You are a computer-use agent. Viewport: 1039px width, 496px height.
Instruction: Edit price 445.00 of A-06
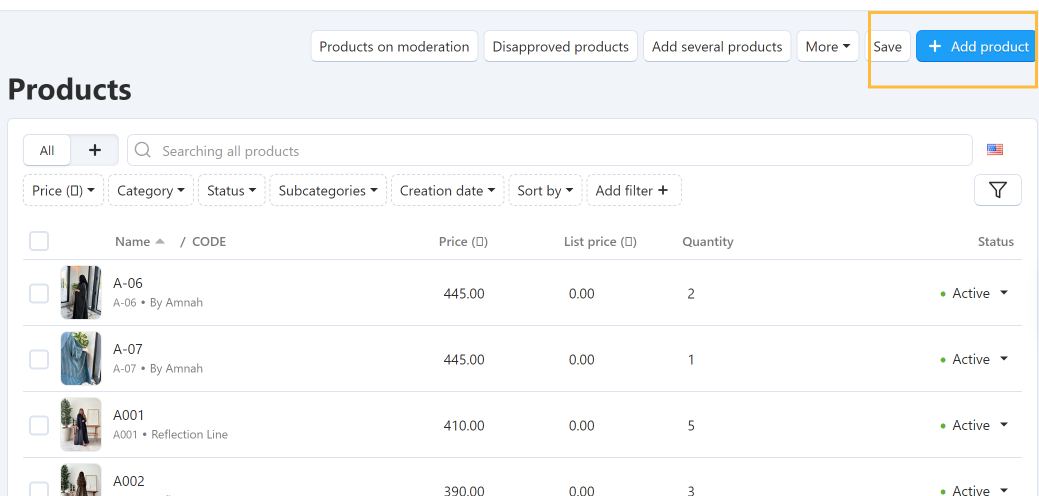464,293
